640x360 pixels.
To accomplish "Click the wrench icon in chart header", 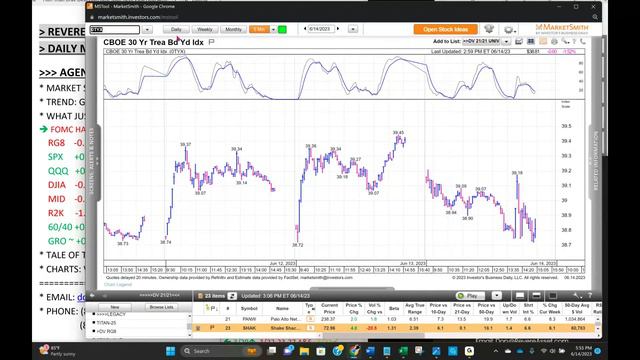I will (x=565, y=42).
